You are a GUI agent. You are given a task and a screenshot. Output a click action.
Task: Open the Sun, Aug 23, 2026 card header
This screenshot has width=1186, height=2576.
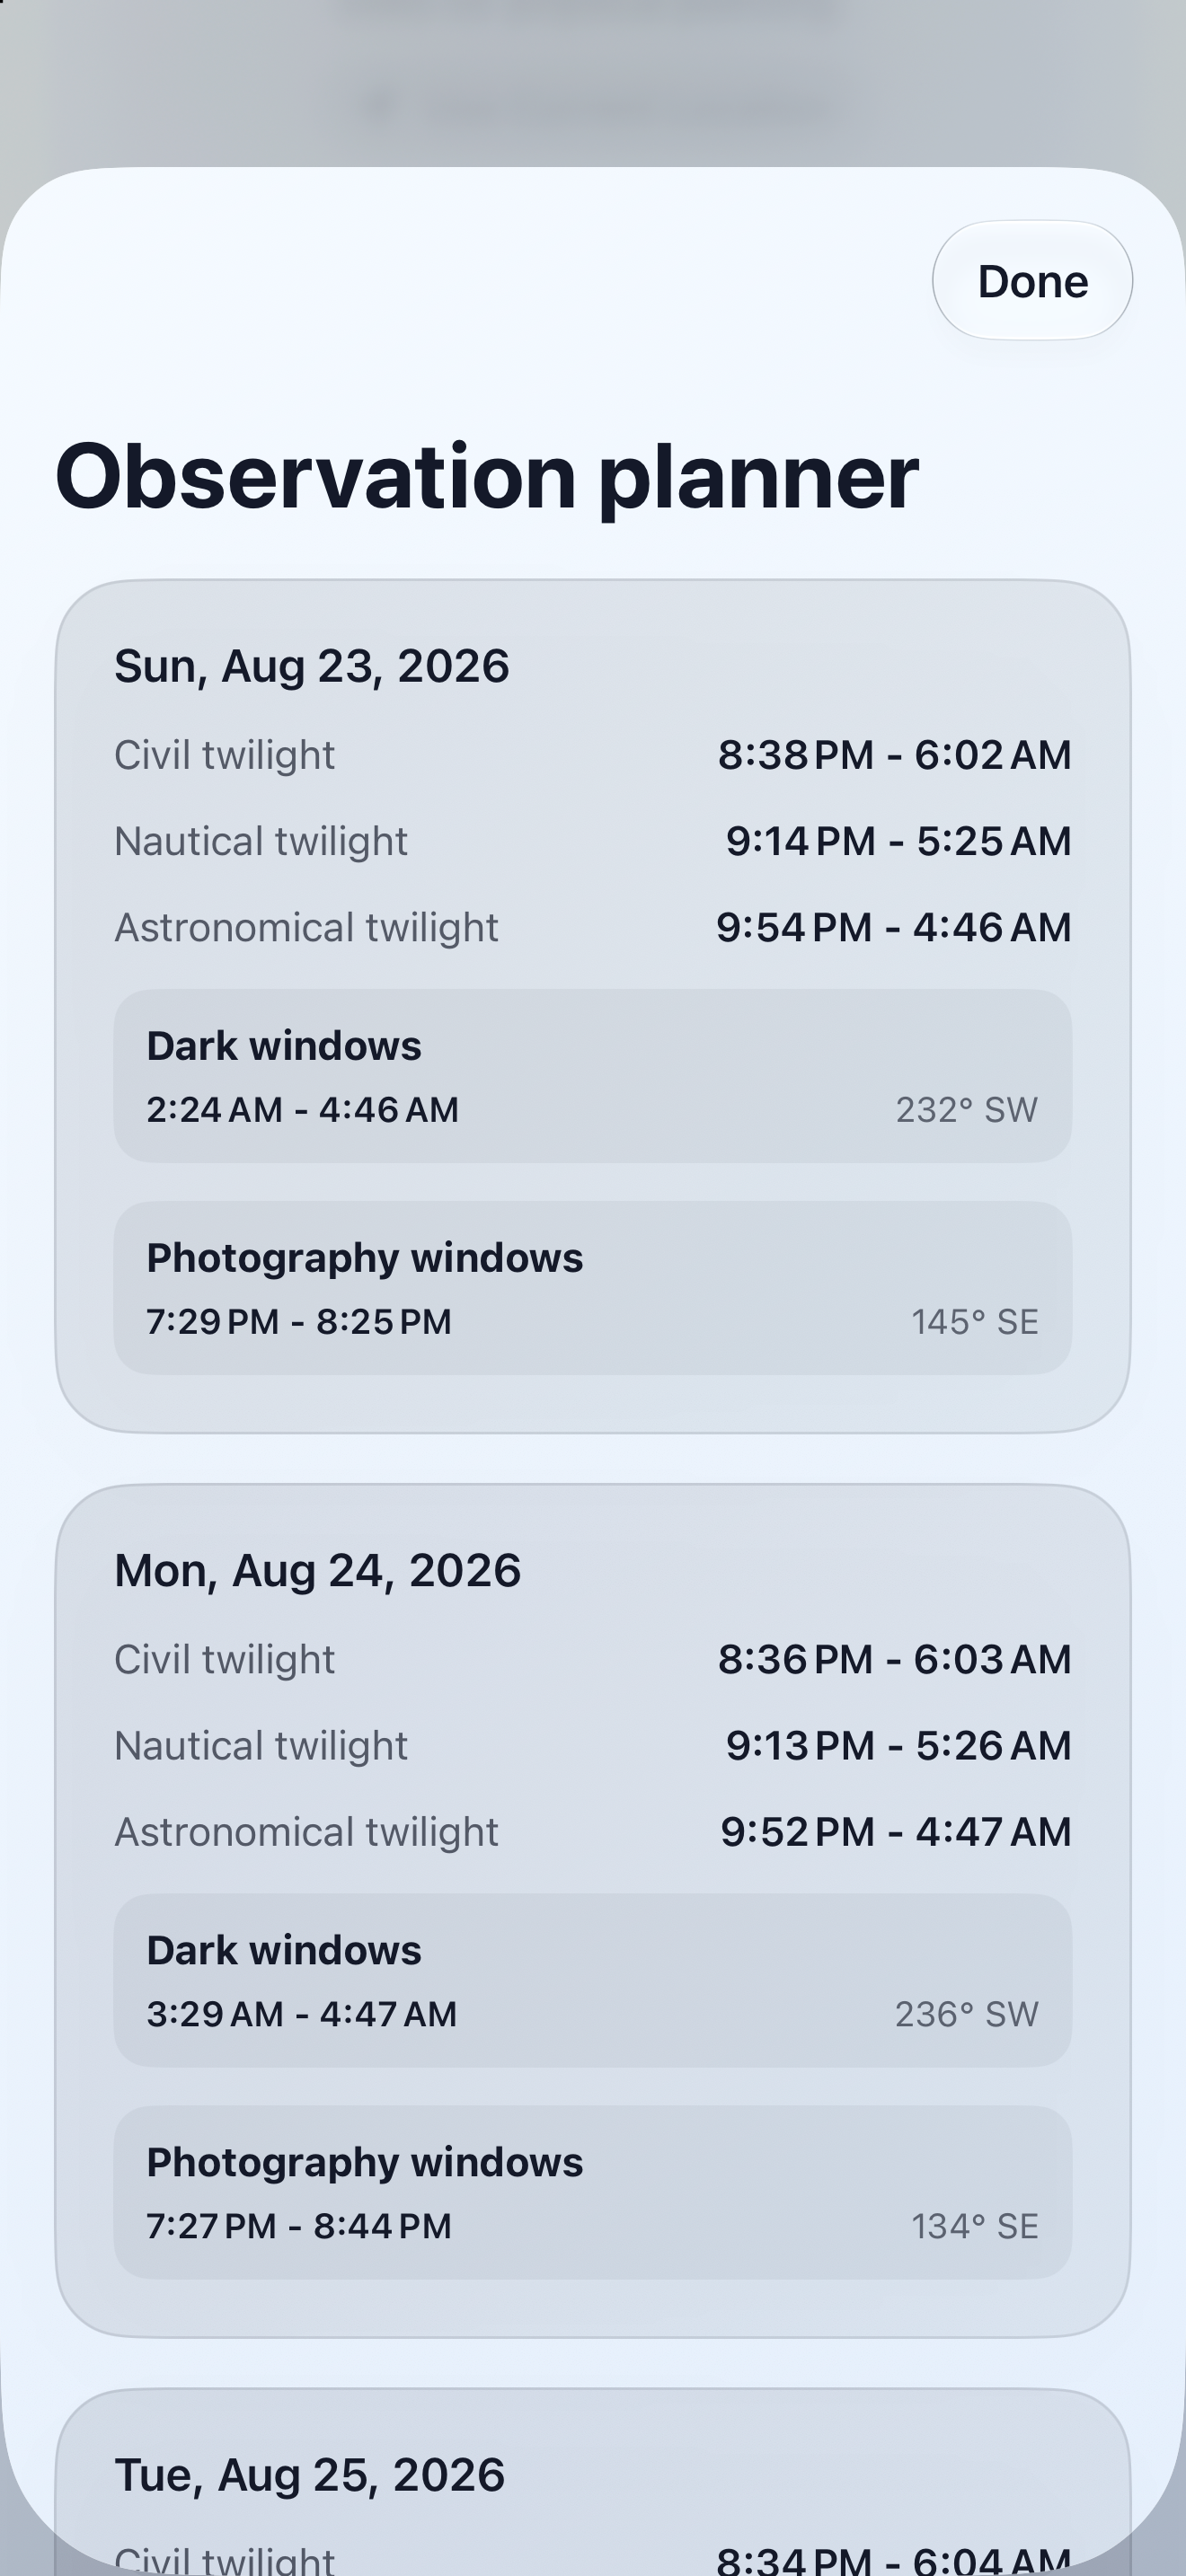pos(312,666)
